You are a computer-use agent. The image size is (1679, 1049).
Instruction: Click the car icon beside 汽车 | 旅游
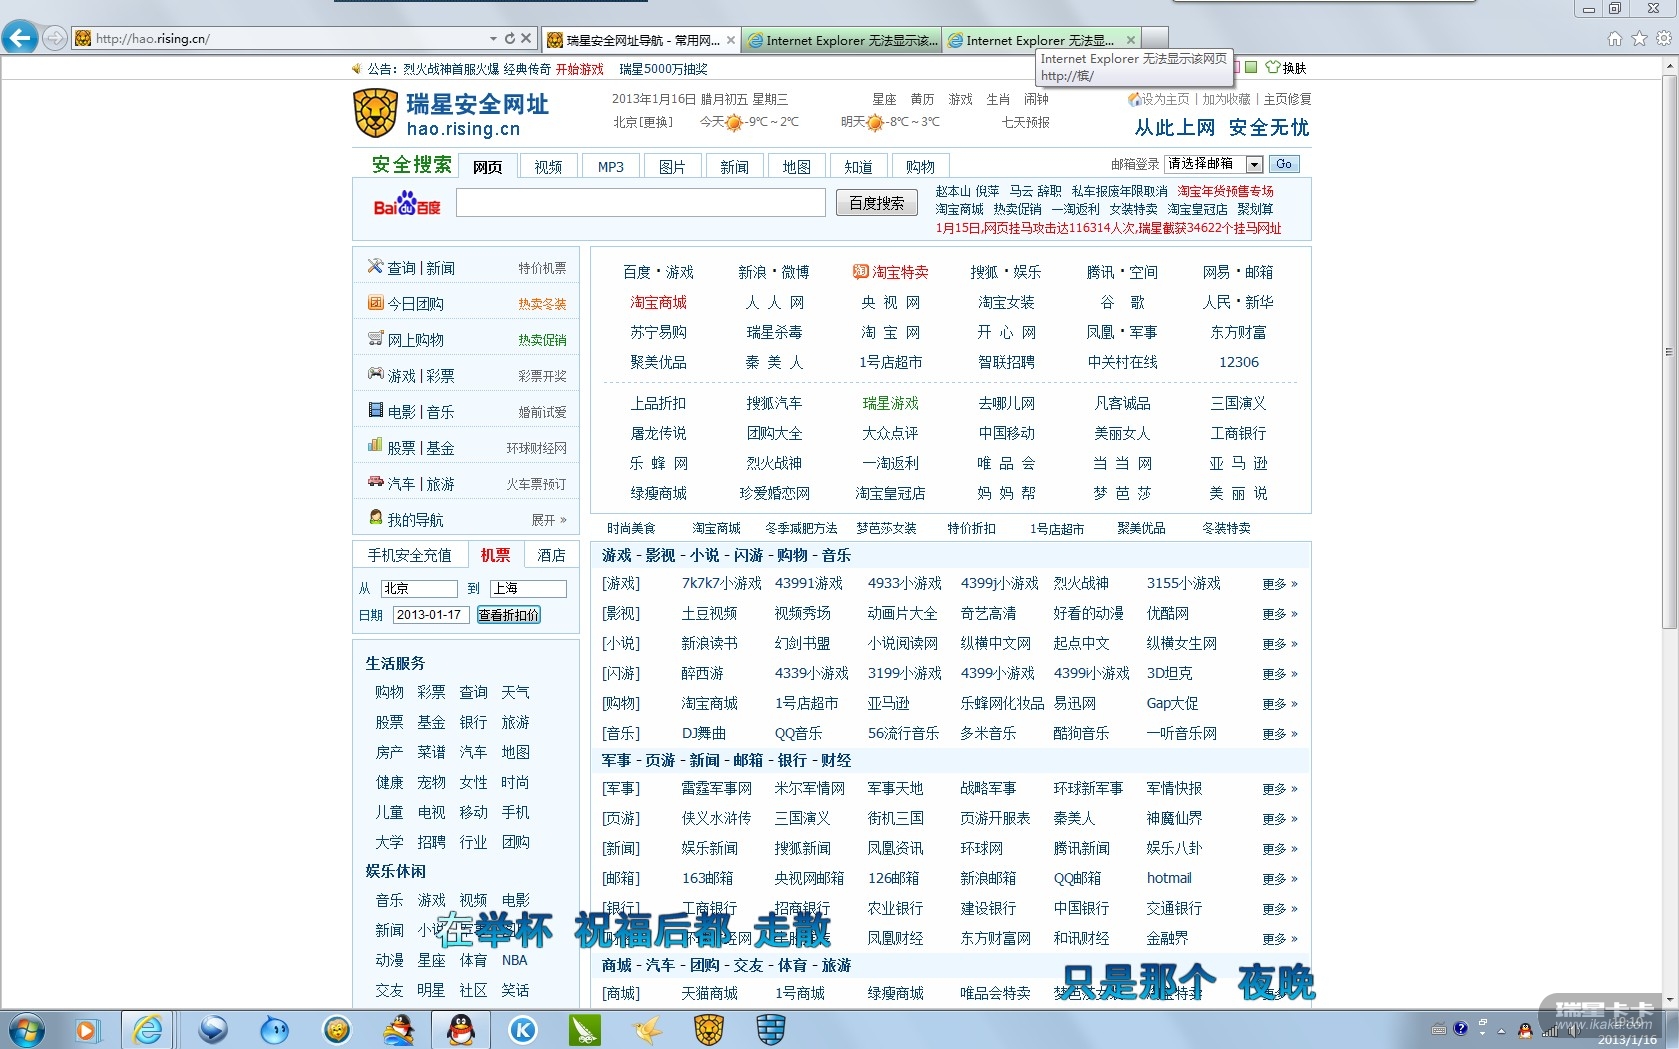(375, 482)
